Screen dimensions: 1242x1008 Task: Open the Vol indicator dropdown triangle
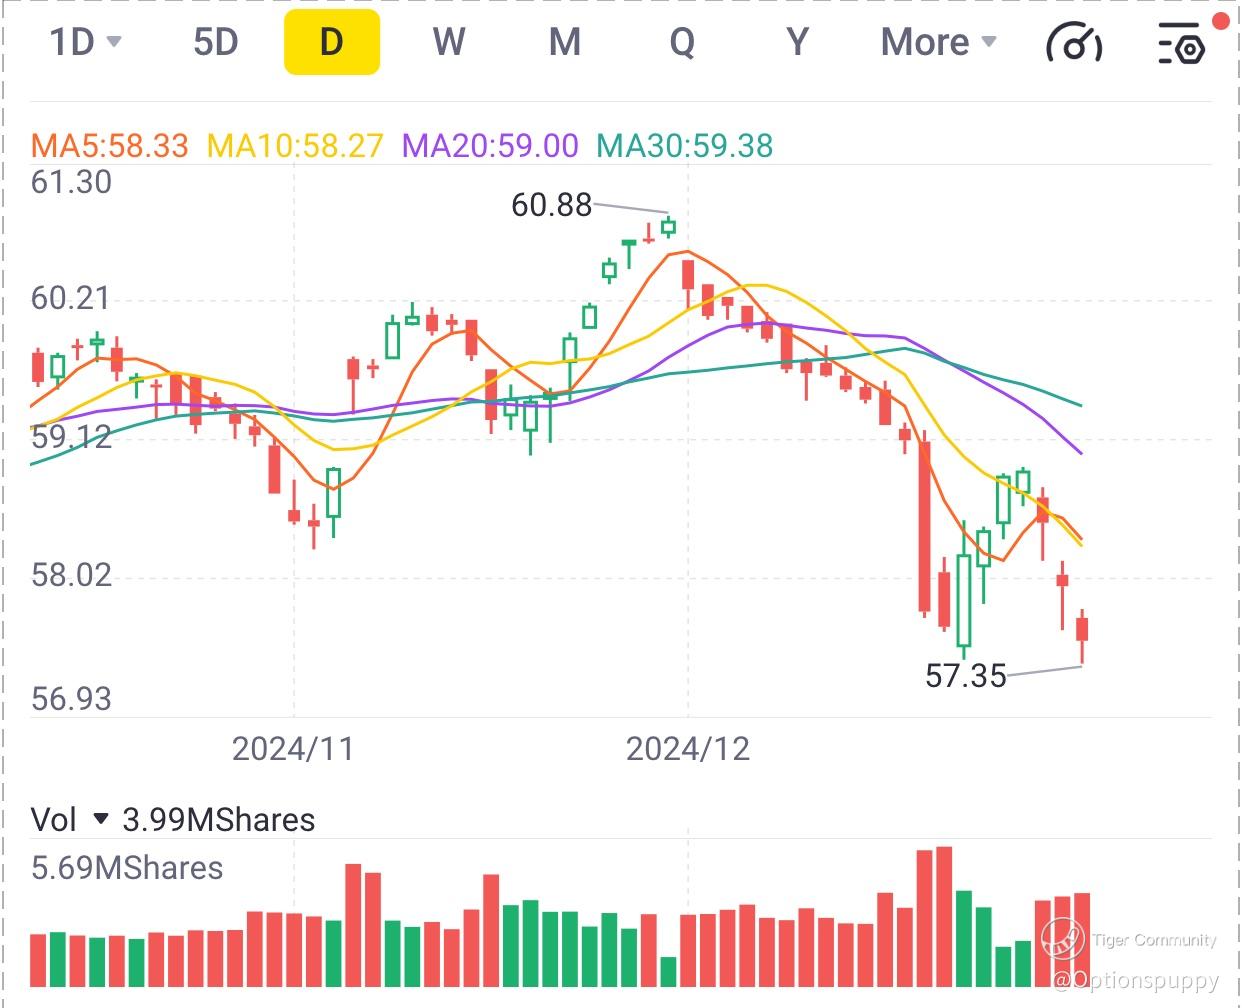click(100, 819)
